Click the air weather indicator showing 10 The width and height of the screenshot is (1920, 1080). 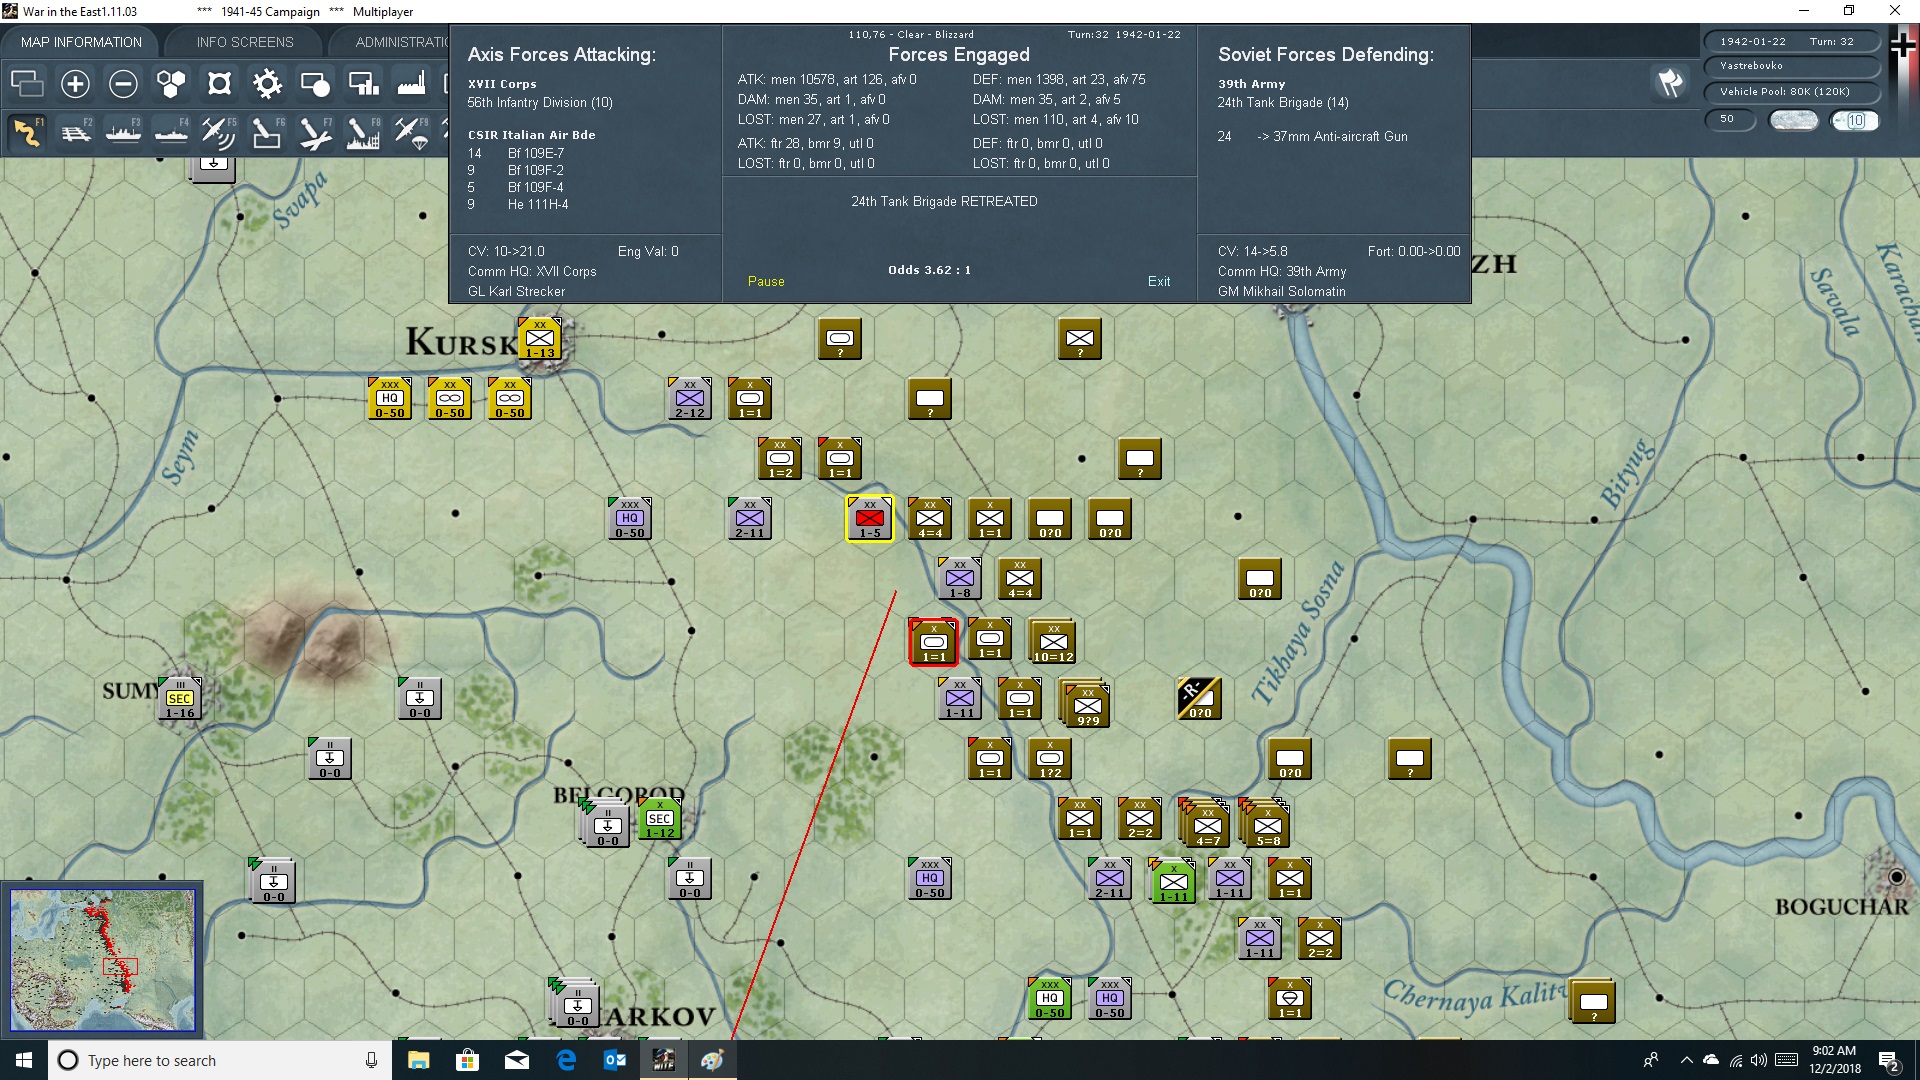(x=1854, y=120)
